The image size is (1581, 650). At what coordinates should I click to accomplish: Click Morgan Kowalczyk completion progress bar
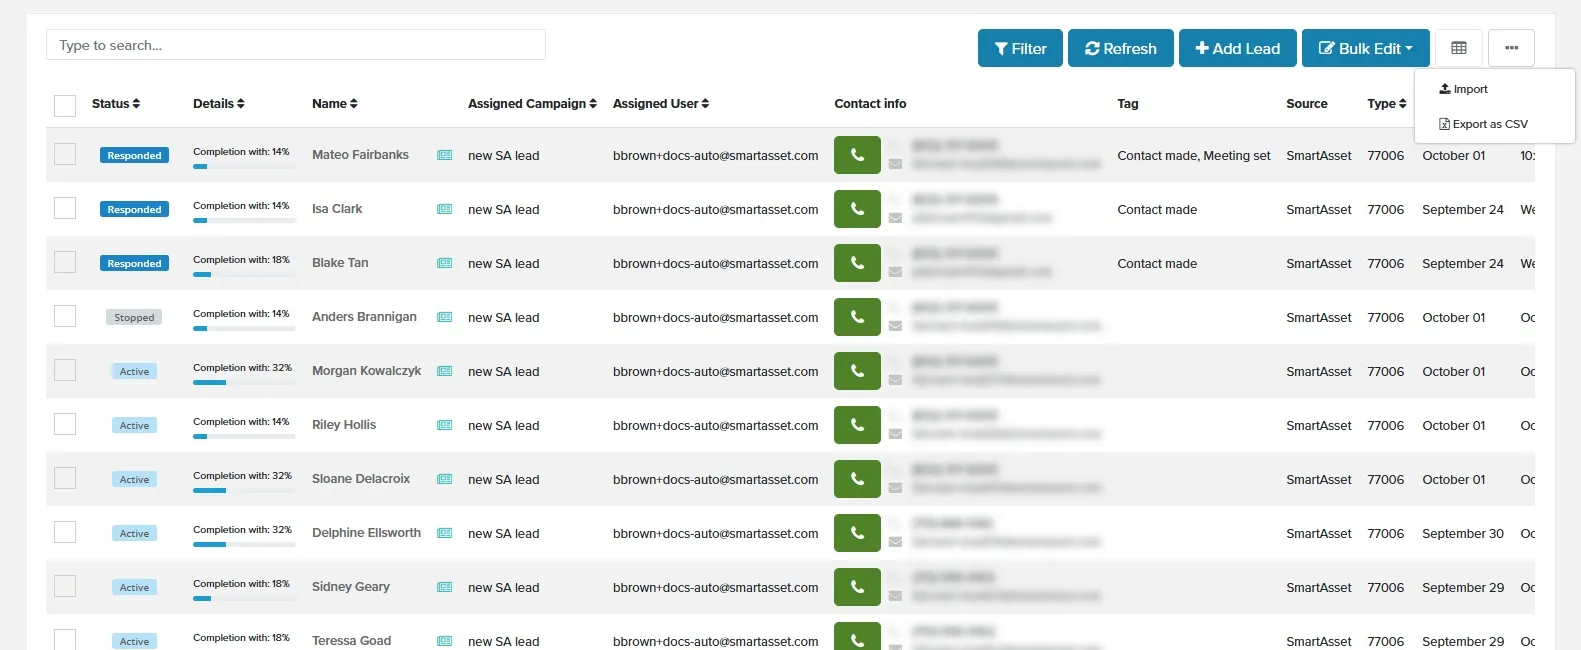244,383
